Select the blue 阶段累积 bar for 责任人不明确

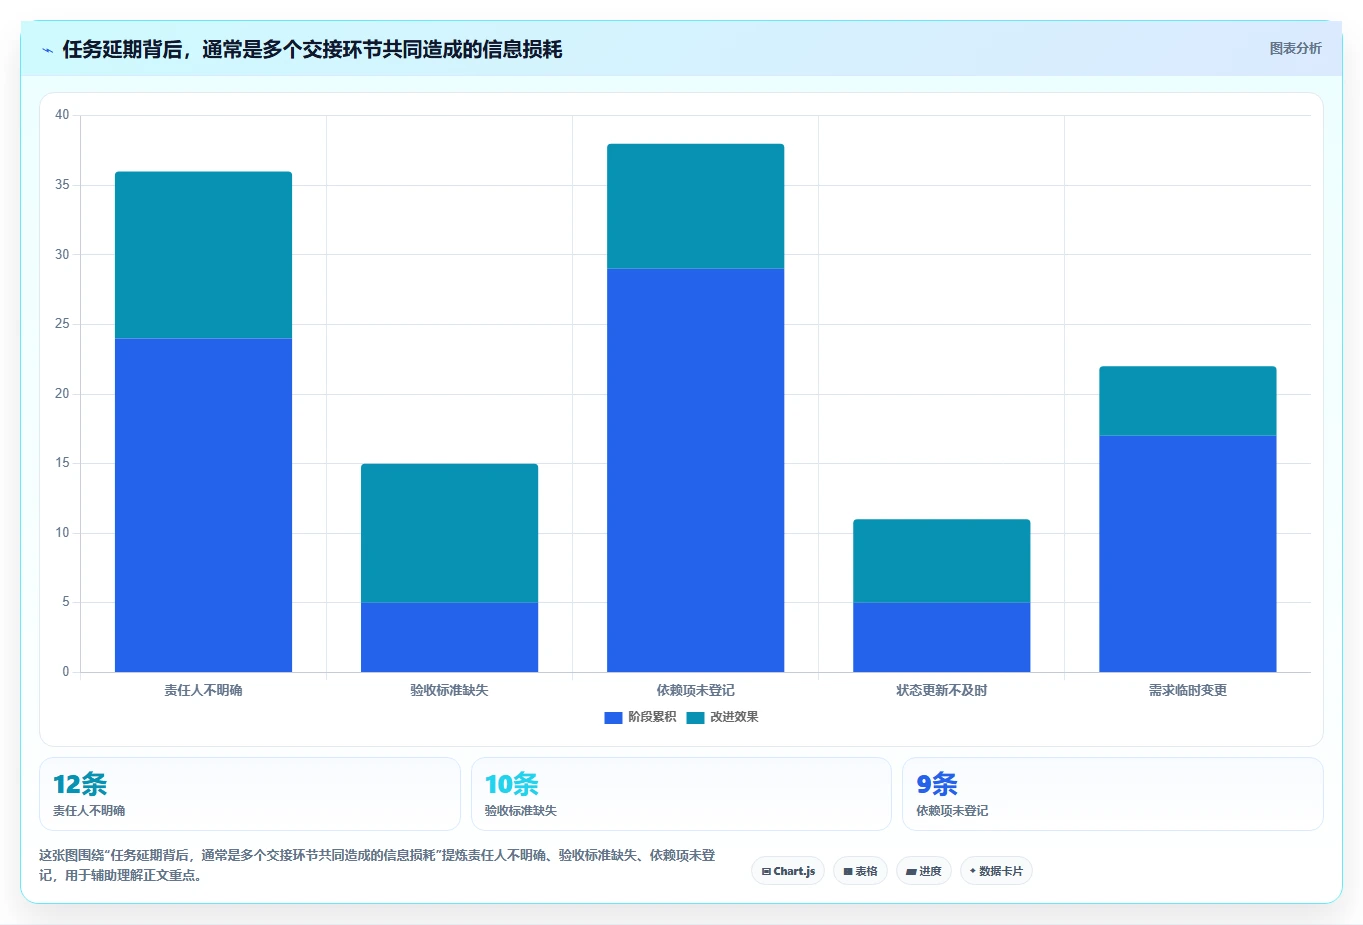pyautogui.click(x=203, y=505)
